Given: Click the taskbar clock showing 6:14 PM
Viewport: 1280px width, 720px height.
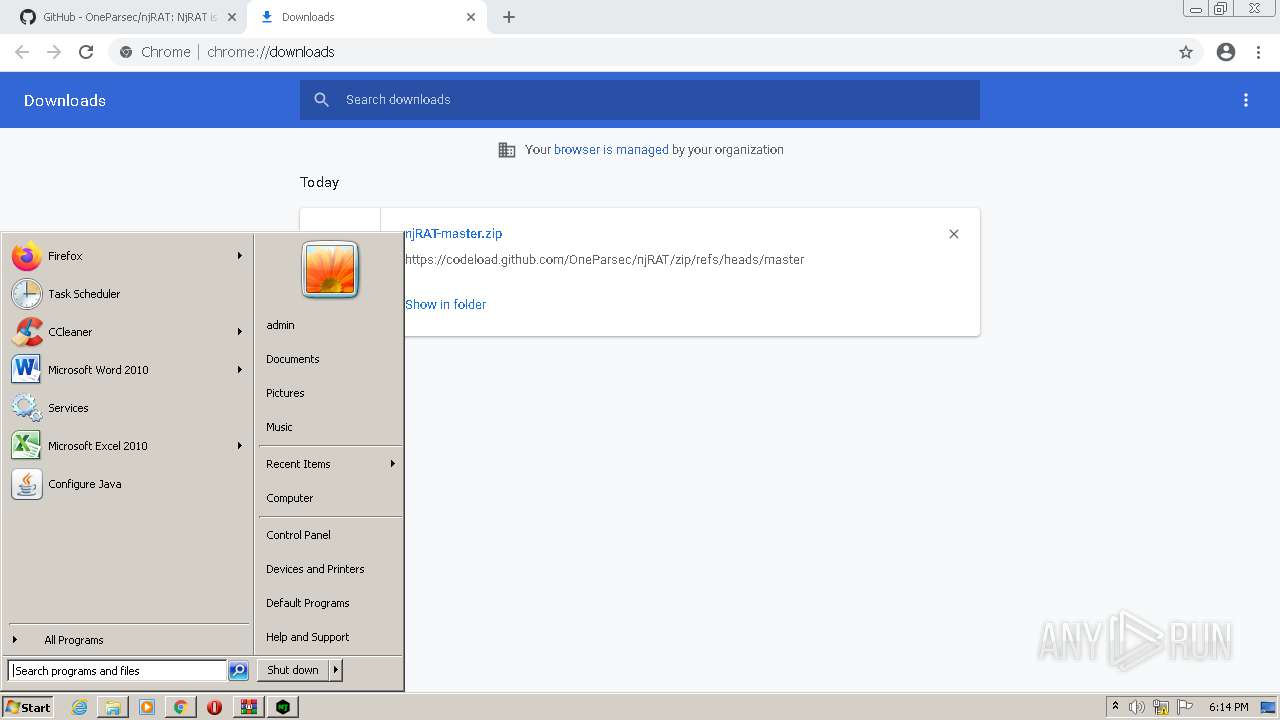Looking at the screenshot, I should coord(1228,707).
